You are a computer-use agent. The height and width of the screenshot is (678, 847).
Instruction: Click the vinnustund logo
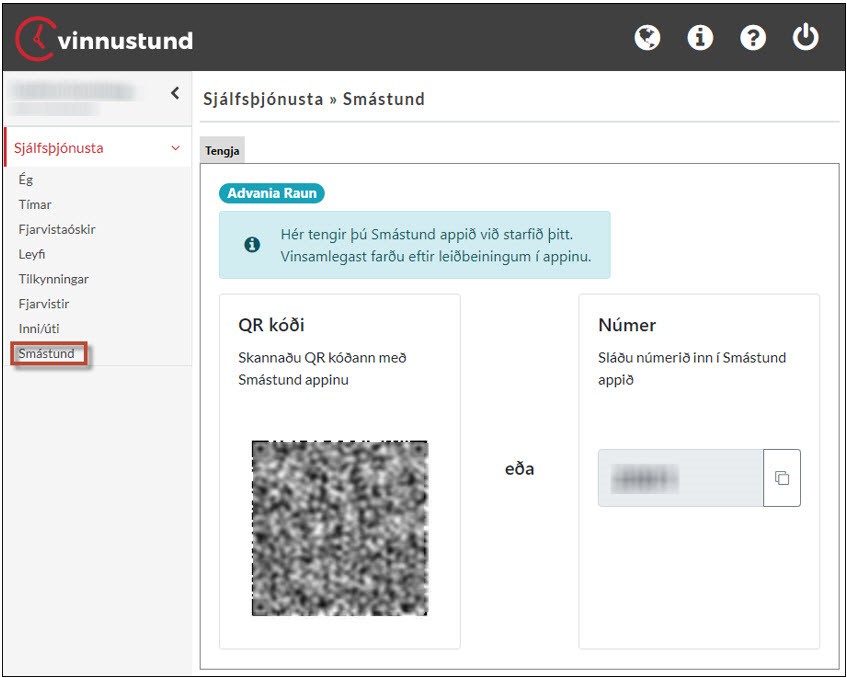click(x=104, y=39)
